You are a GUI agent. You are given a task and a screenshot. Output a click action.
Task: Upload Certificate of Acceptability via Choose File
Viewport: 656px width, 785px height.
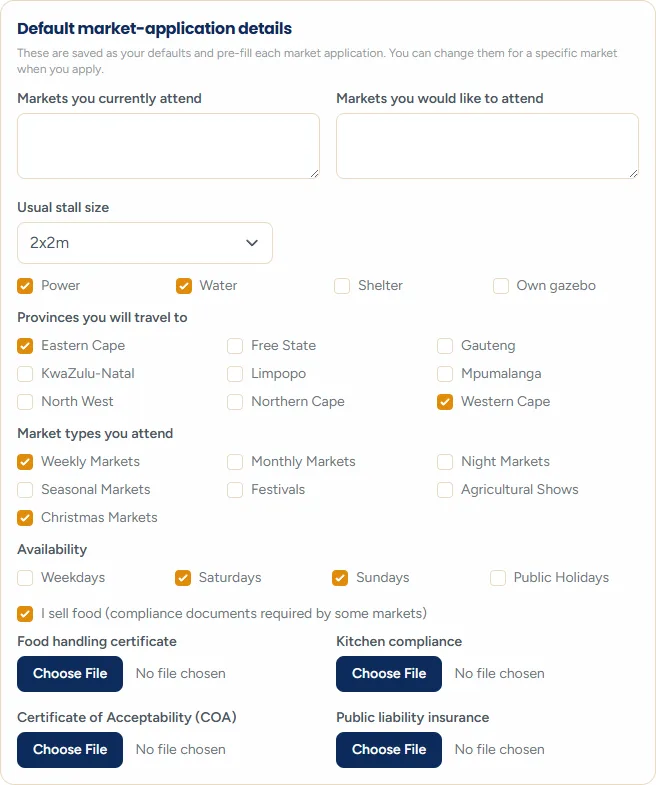pos(70,750)
